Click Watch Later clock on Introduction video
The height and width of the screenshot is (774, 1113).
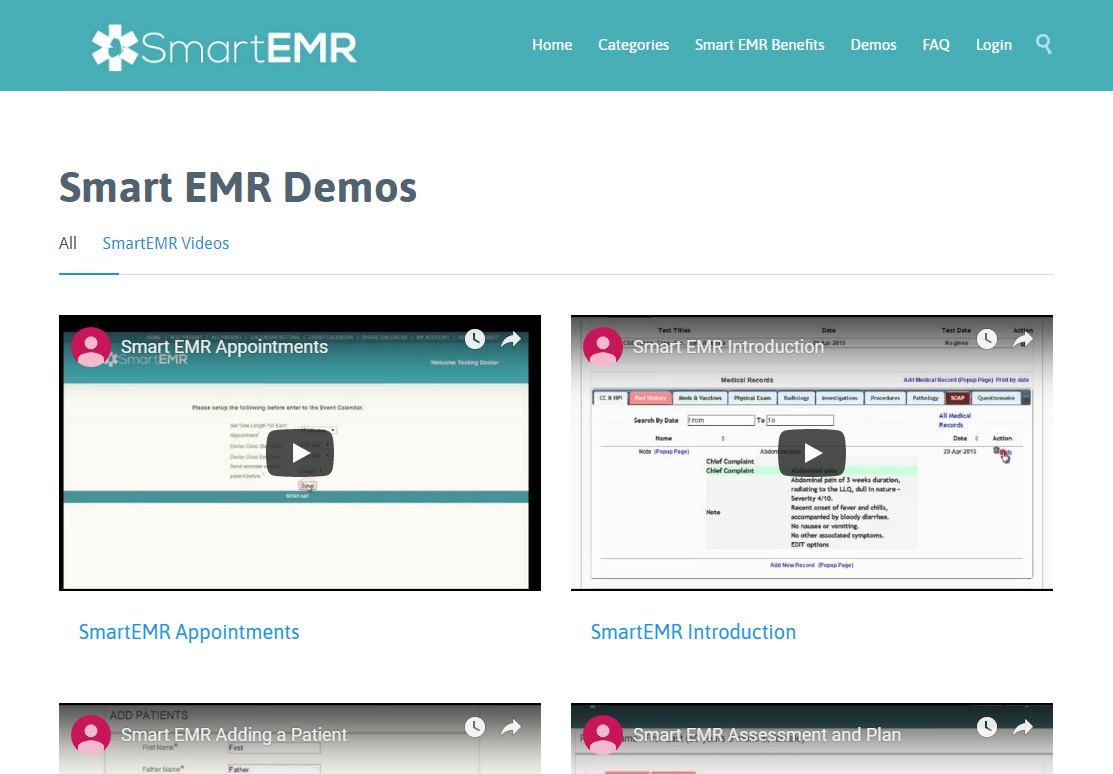click(987, 339)
